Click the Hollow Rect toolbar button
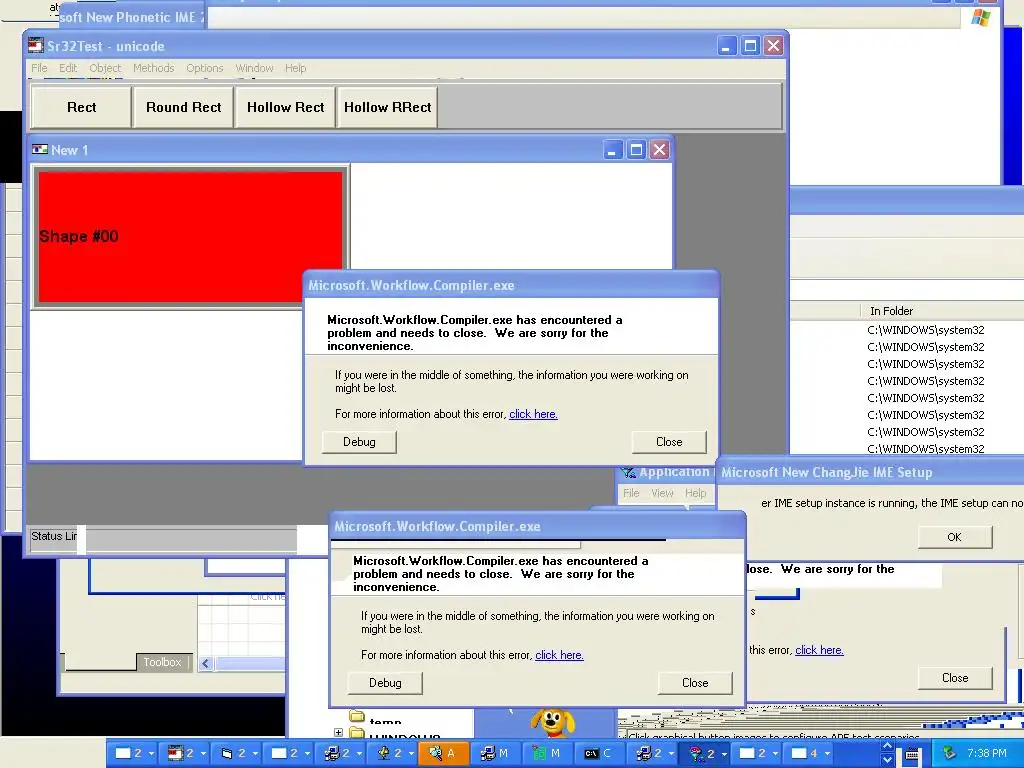 tap(285, 107)
